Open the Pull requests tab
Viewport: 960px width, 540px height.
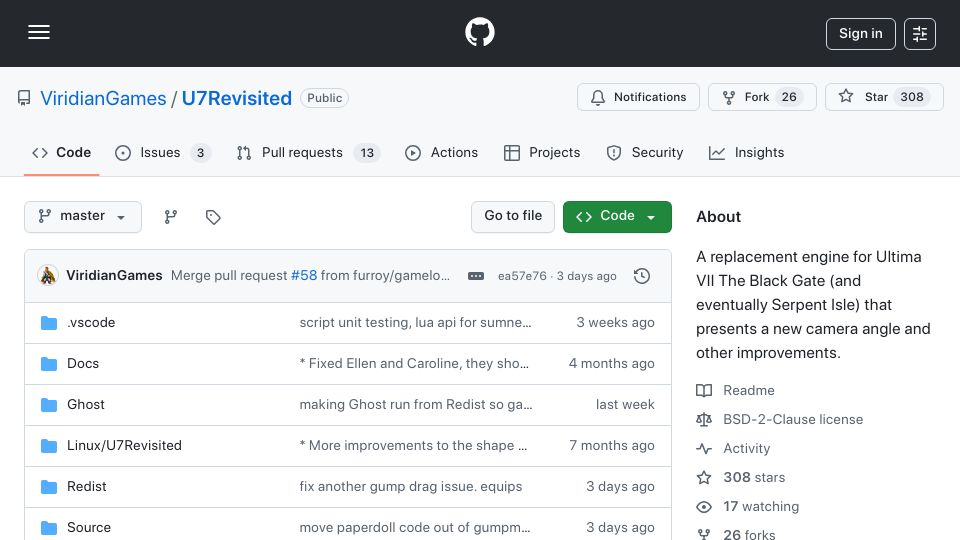(308, 152)
